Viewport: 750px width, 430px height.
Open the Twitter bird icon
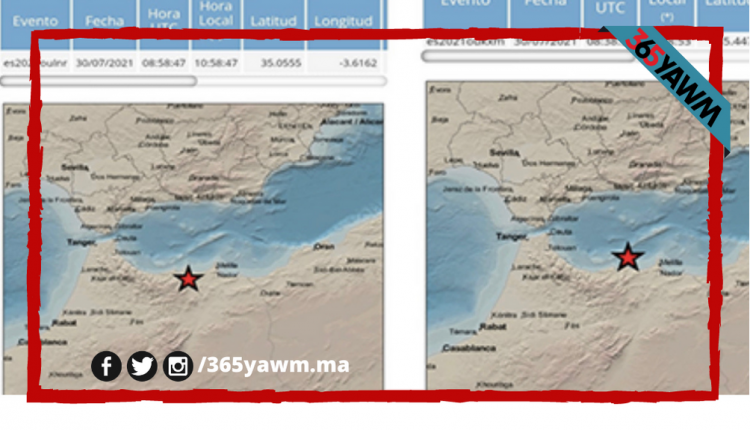point(142,367)
